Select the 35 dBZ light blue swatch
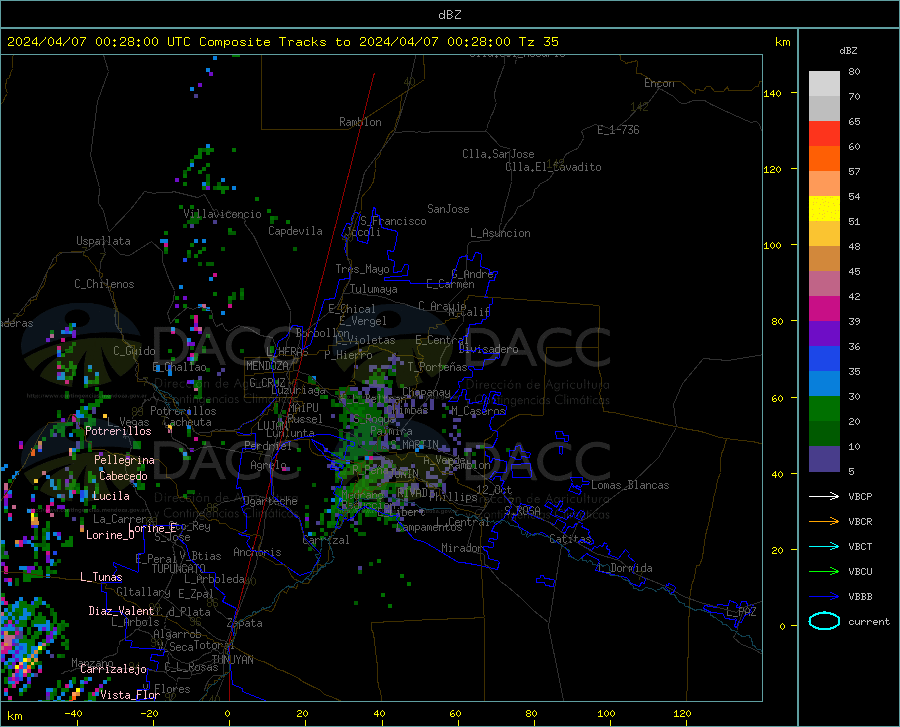Image resolution: width=900 pixels, height=727 pixels. tap(824, 384)
